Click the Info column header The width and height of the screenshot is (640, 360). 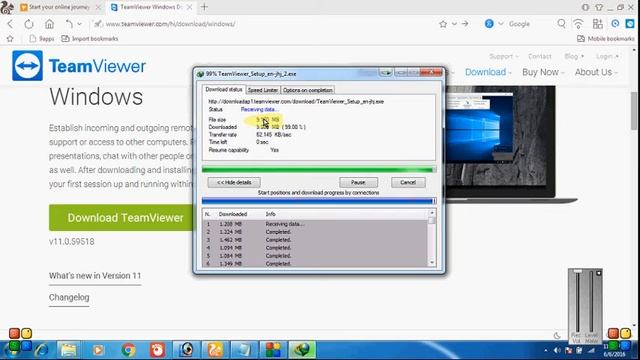pos(271,214)
